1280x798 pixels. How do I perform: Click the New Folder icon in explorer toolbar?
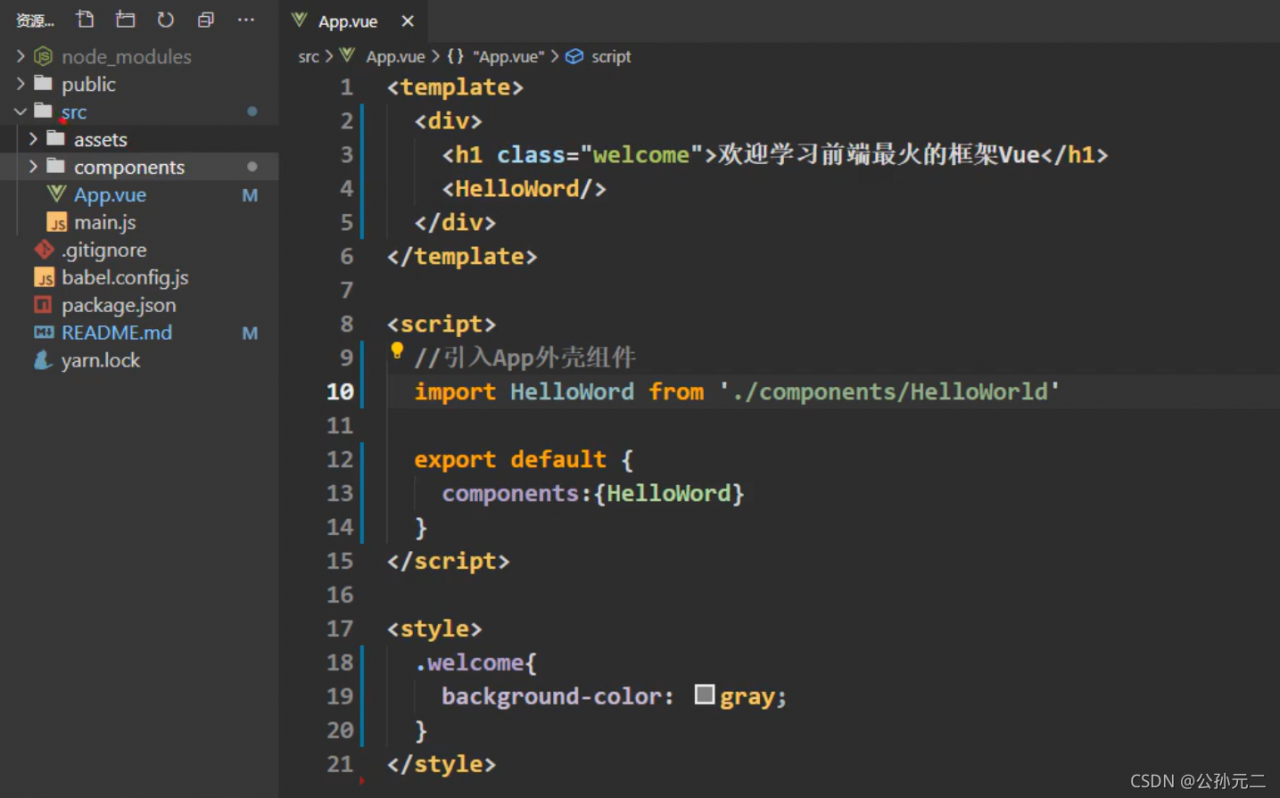coord(125,20)
